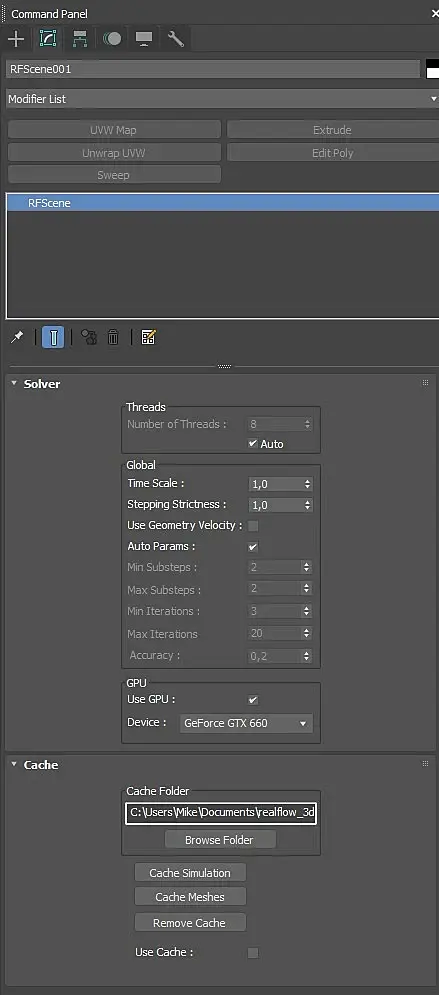Switch to the Modify panel icon
The width and height of the screenshot is (439, 995).
pyautogui.click(x=48, y=39)
